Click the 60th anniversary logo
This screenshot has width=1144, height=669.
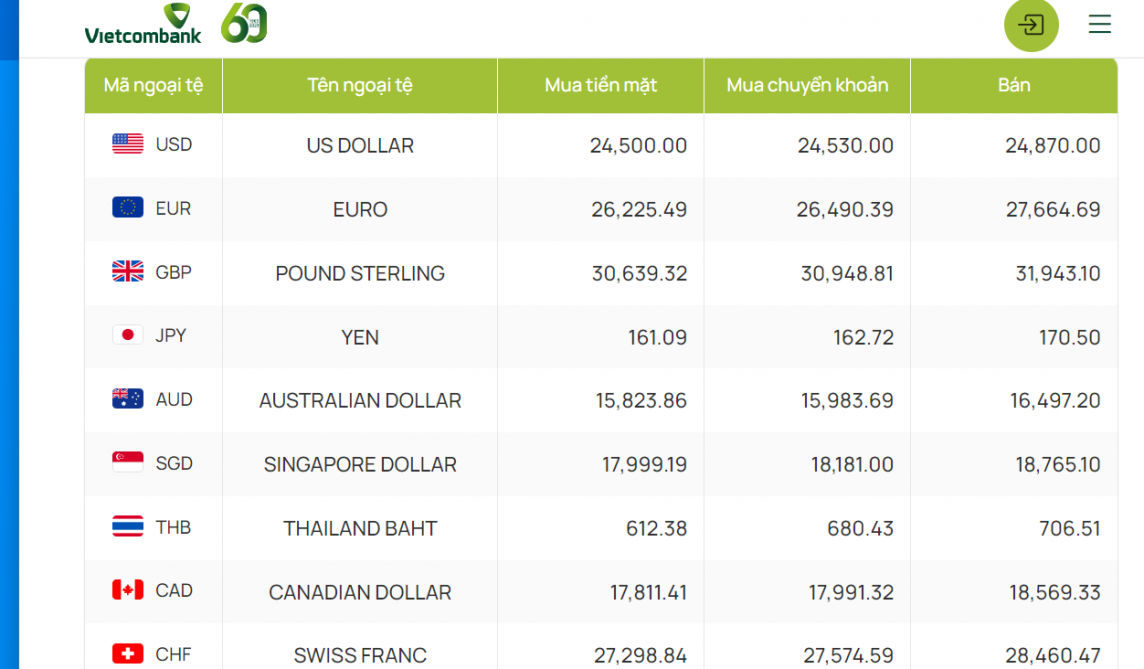244,23
